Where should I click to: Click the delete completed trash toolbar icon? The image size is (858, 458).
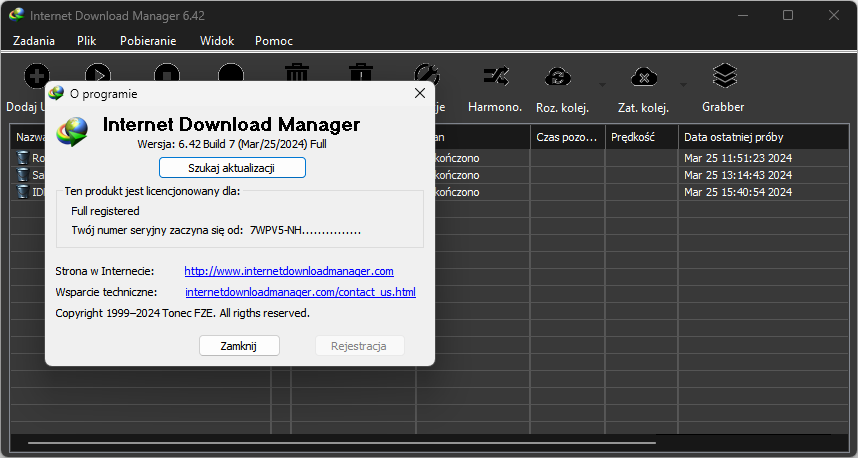361,72
